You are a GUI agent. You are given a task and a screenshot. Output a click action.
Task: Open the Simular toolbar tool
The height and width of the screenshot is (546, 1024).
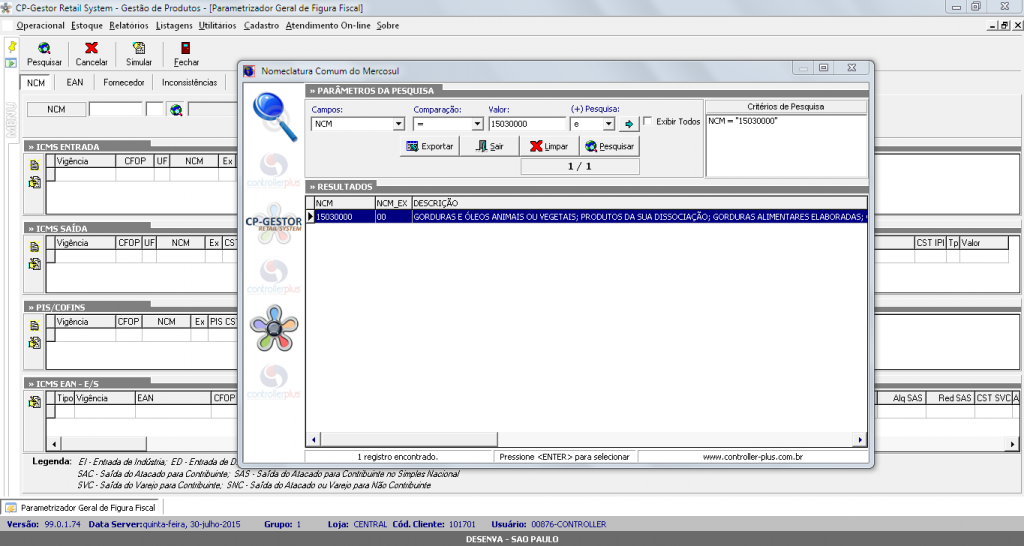tap(138, 54)
